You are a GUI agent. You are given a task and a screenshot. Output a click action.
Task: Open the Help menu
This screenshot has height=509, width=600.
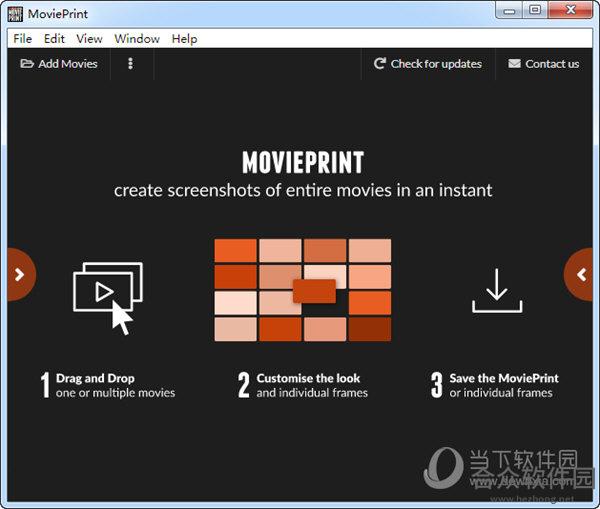(184, 39)
